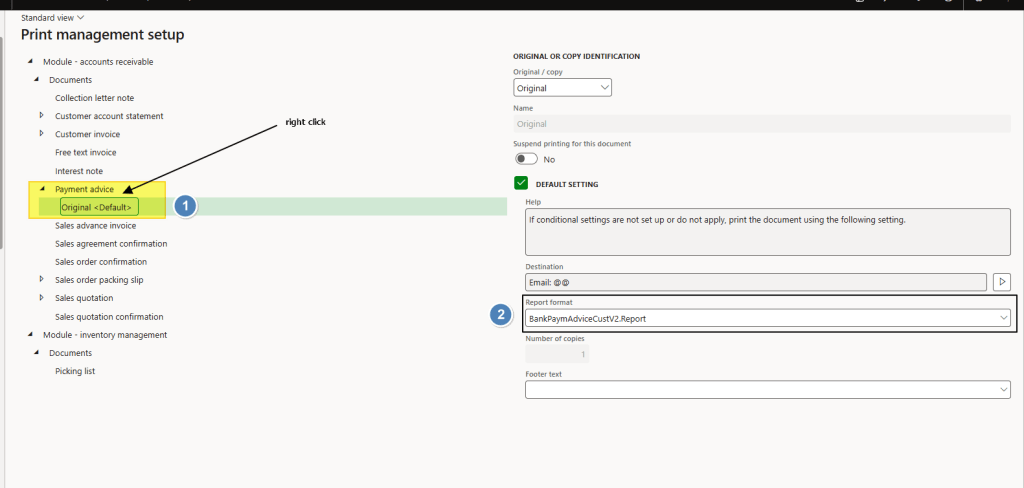Select the Free text invoice document
1024x488 pixels.
click(85, 152)
